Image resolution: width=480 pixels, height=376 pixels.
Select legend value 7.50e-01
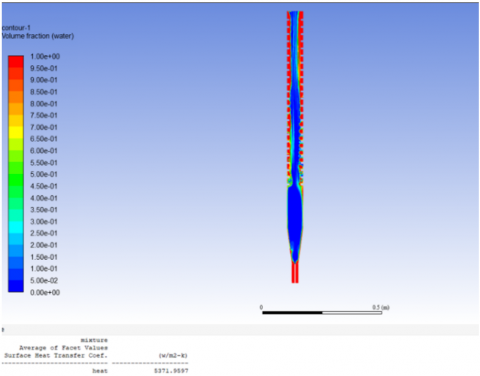coord(44,115)
